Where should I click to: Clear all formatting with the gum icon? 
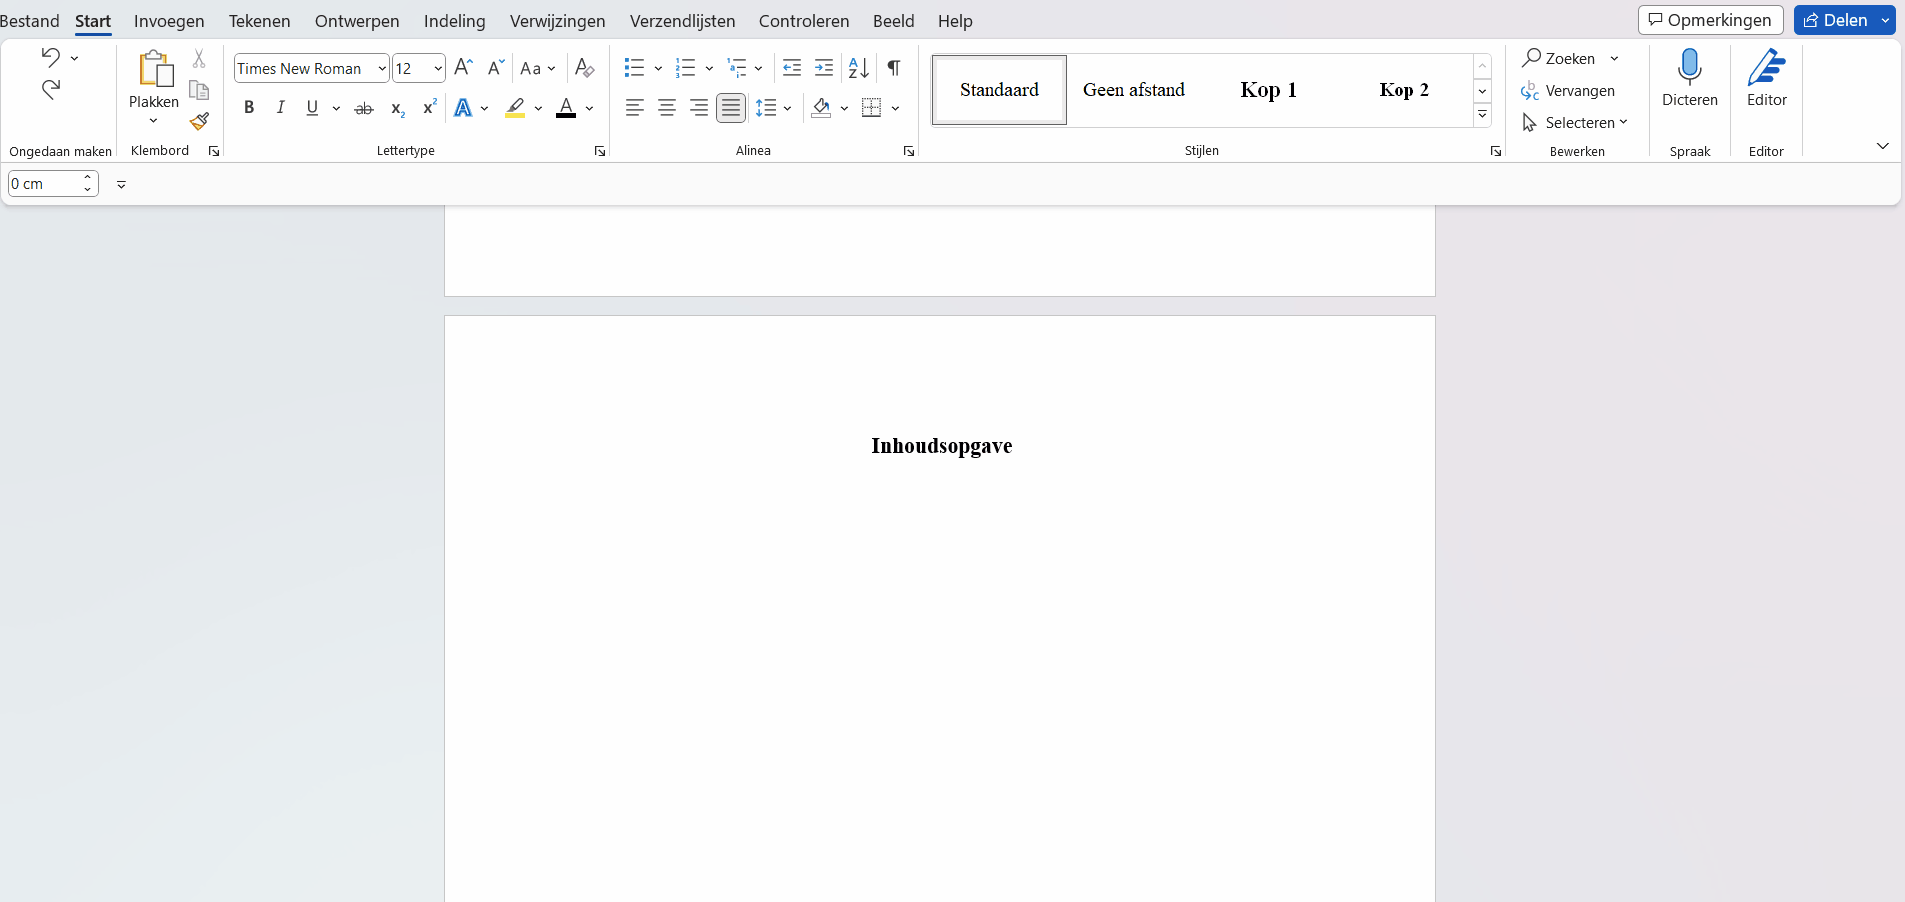584,67
